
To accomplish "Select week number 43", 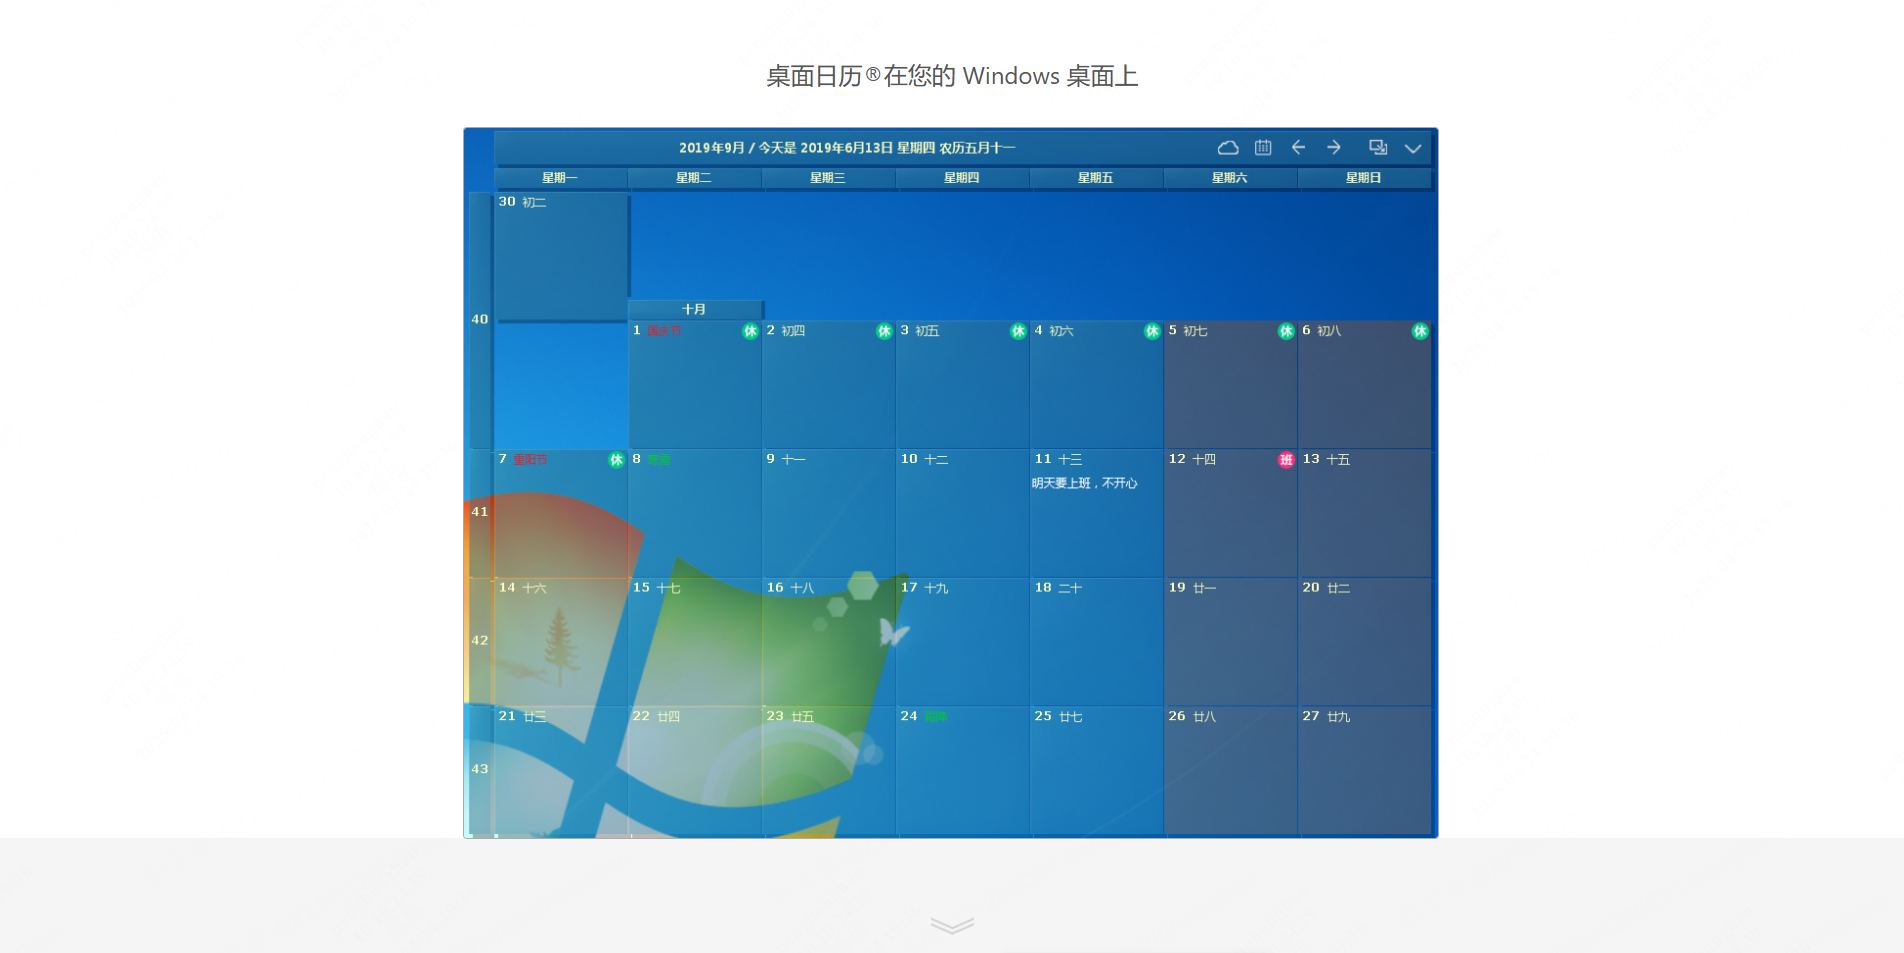I will [x=480, y=770].
